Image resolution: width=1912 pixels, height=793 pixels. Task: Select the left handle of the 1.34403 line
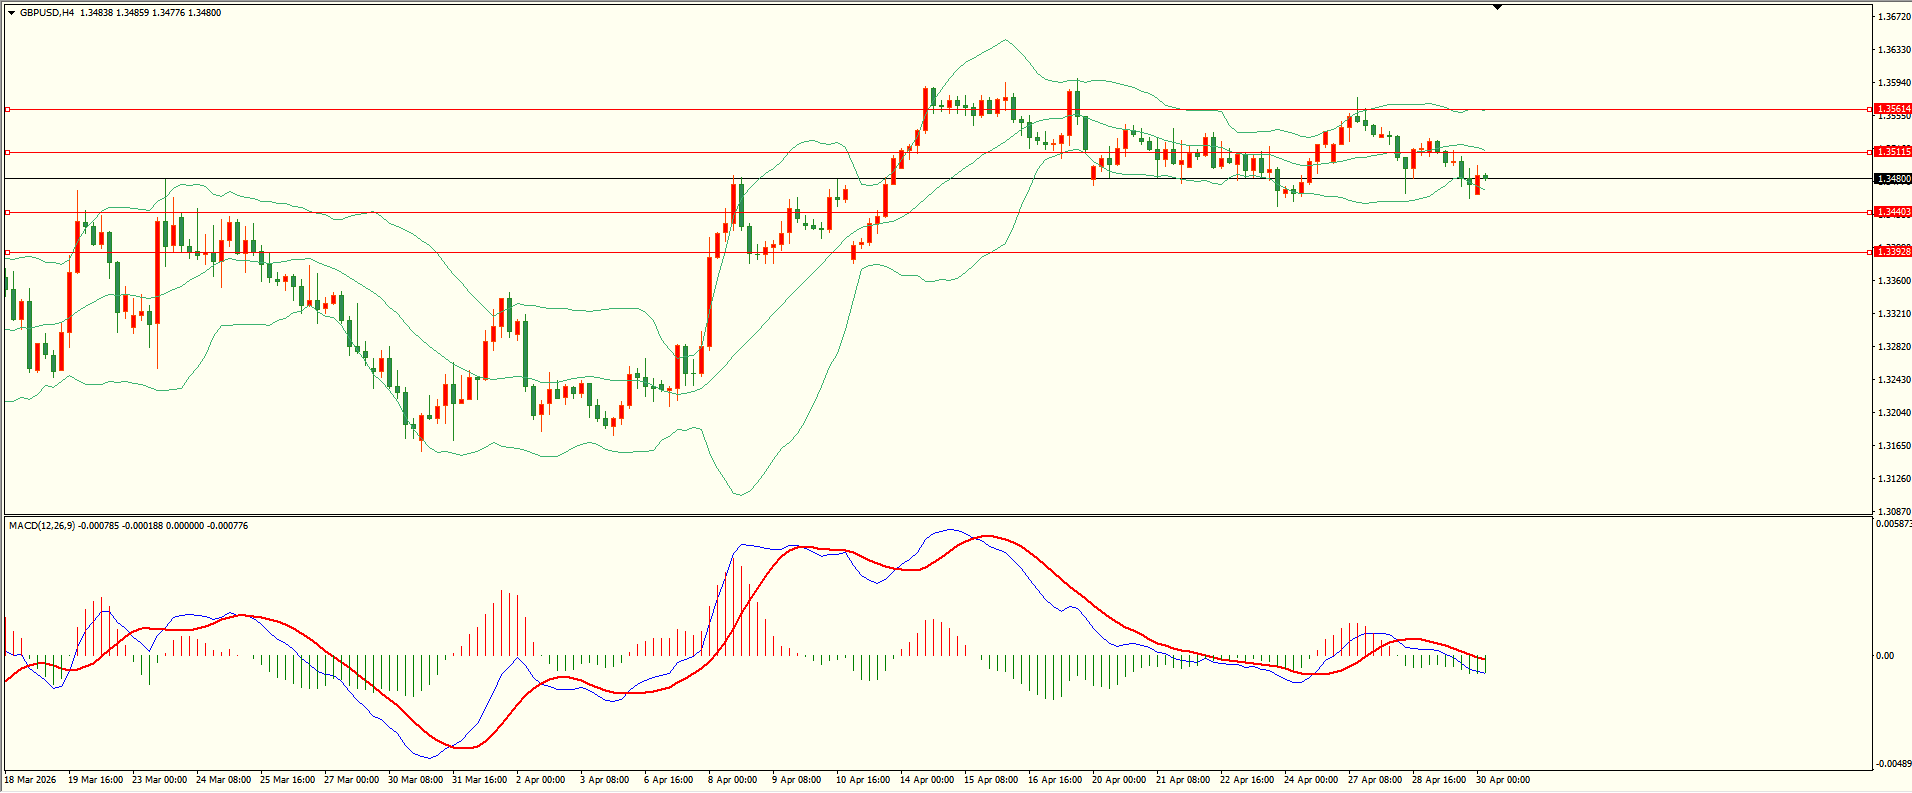pyautogui.click(x=8, y=212)
